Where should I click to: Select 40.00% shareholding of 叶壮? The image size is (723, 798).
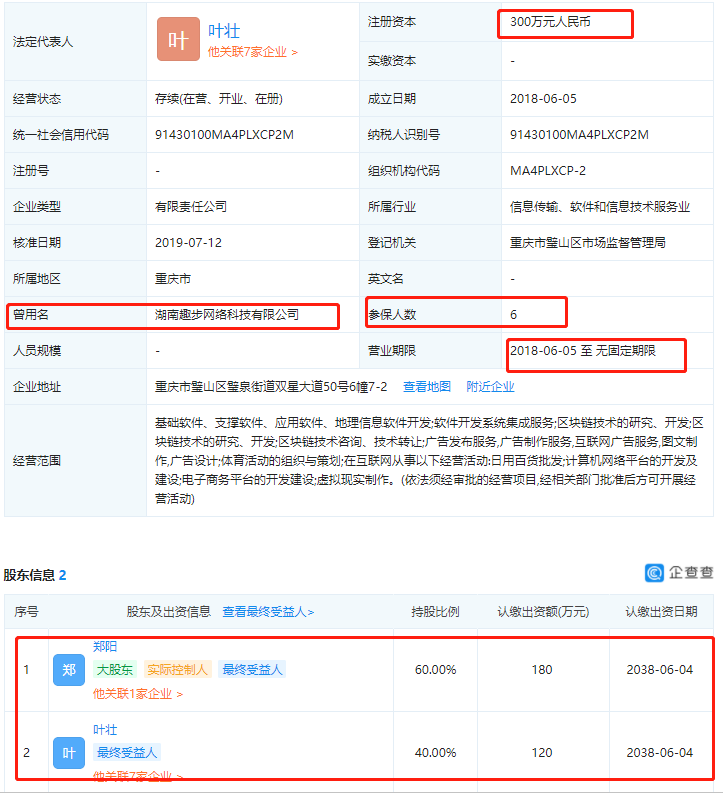[436, 753]
